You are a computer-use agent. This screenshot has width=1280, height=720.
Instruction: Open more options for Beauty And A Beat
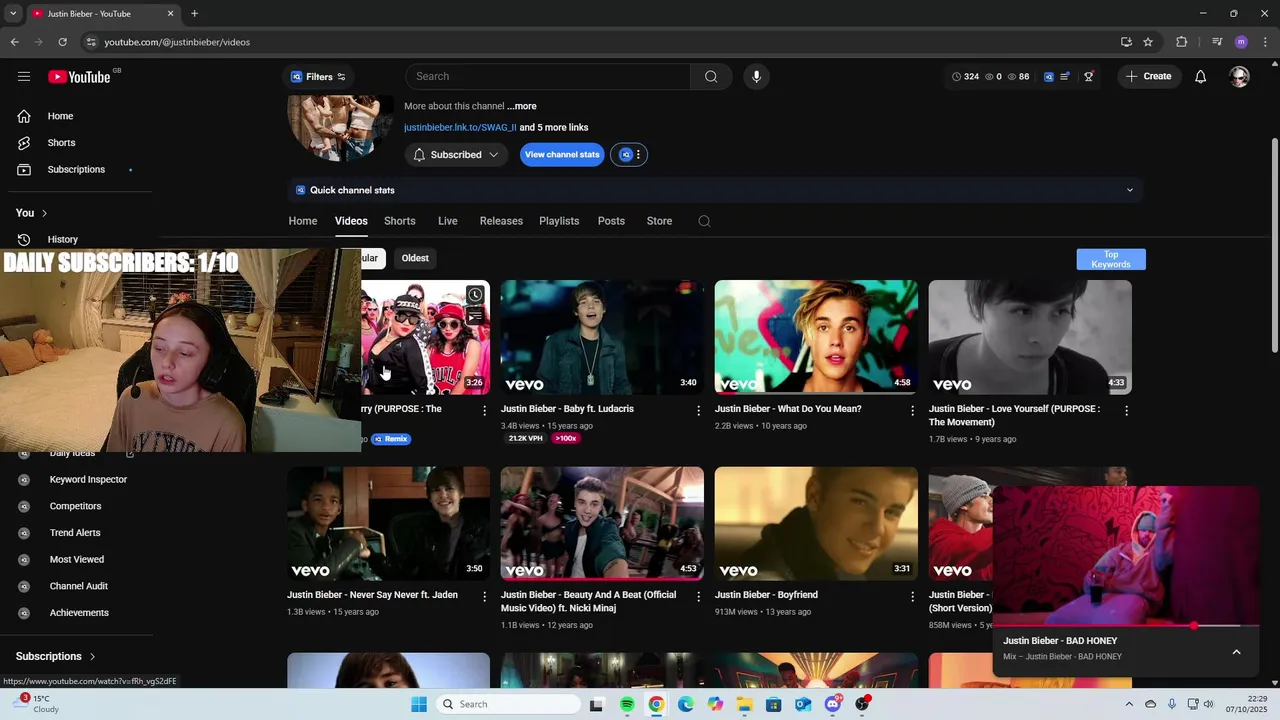click(699, 597)
